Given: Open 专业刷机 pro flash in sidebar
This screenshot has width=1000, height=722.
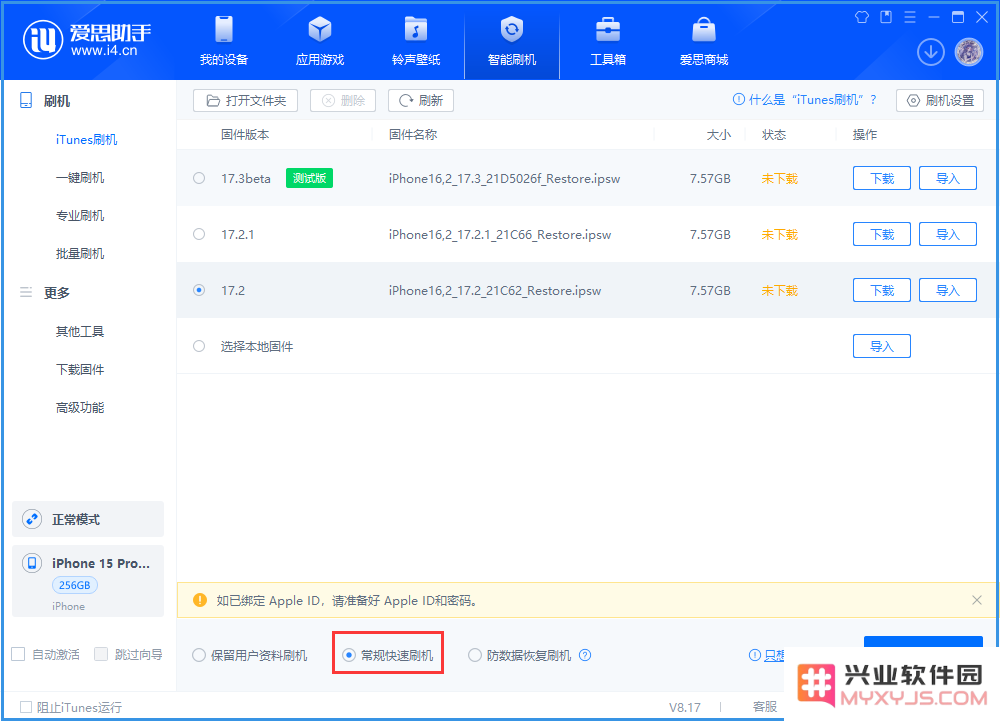Looking at the screenshot, I should click(80, 216).
